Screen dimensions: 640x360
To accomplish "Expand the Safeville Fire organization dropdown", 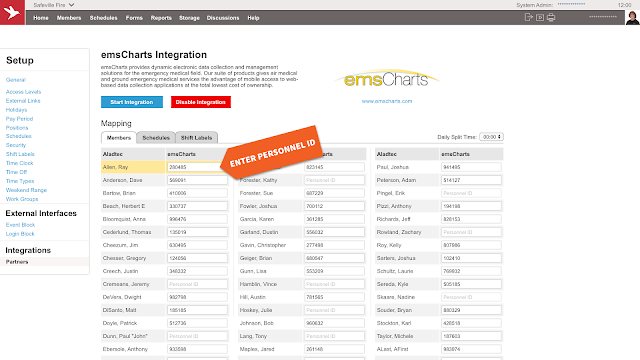I will [x=53, y=5].
